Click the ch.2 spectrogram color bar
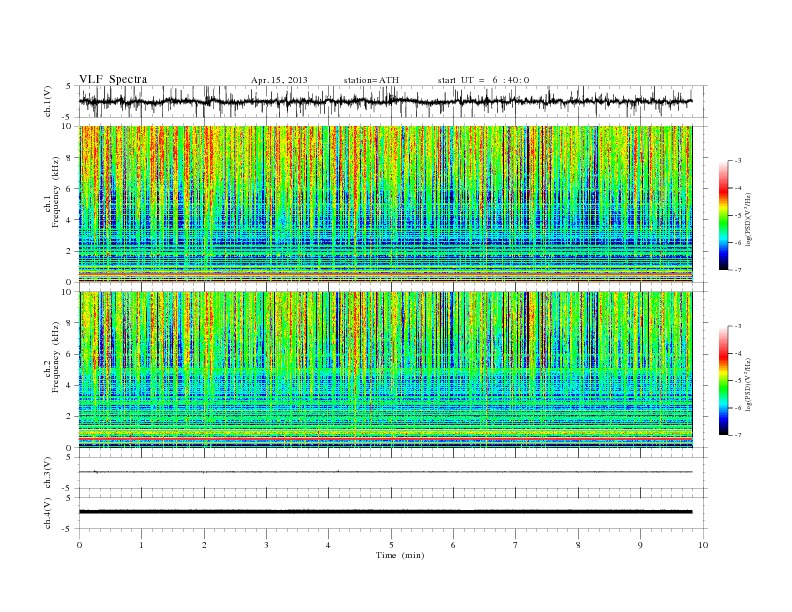The width and height of the screenshot is (792, 612). coord(723,381)
